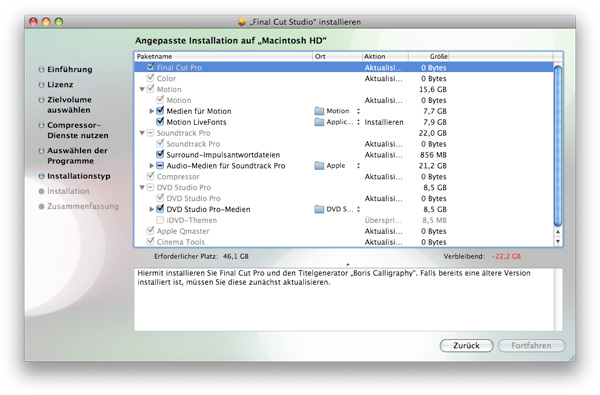Go to Compressor-Dienste nutzen step

click(78, 130)
